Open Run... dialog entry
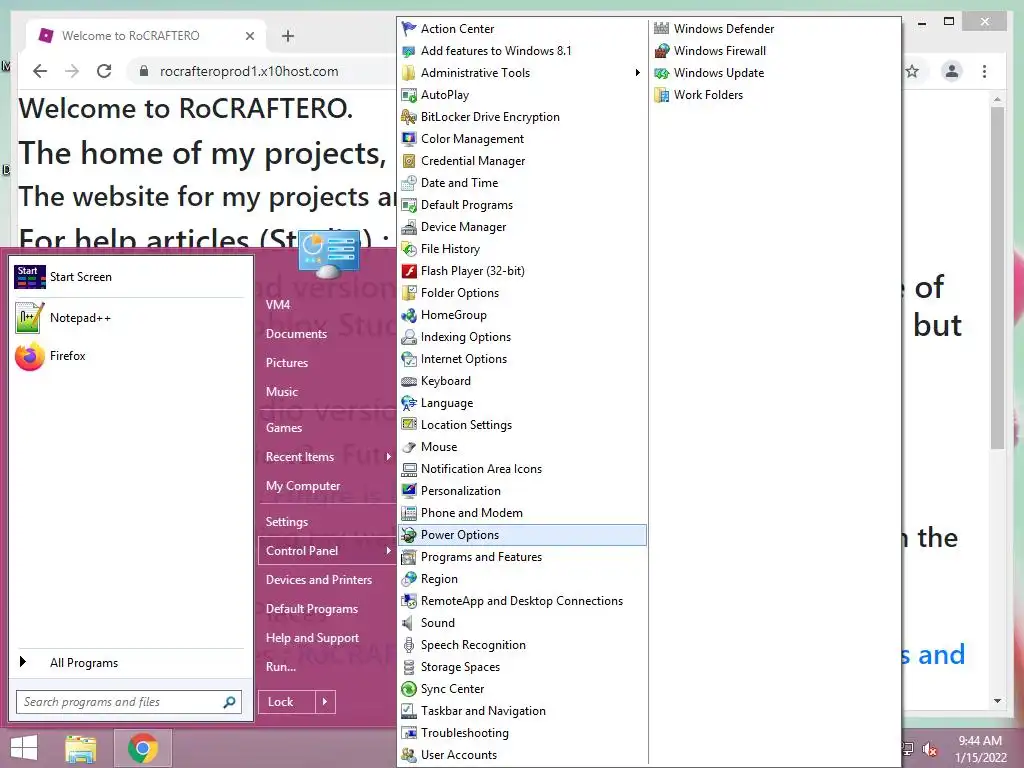 pyautogui.click(x=281, y=667)
